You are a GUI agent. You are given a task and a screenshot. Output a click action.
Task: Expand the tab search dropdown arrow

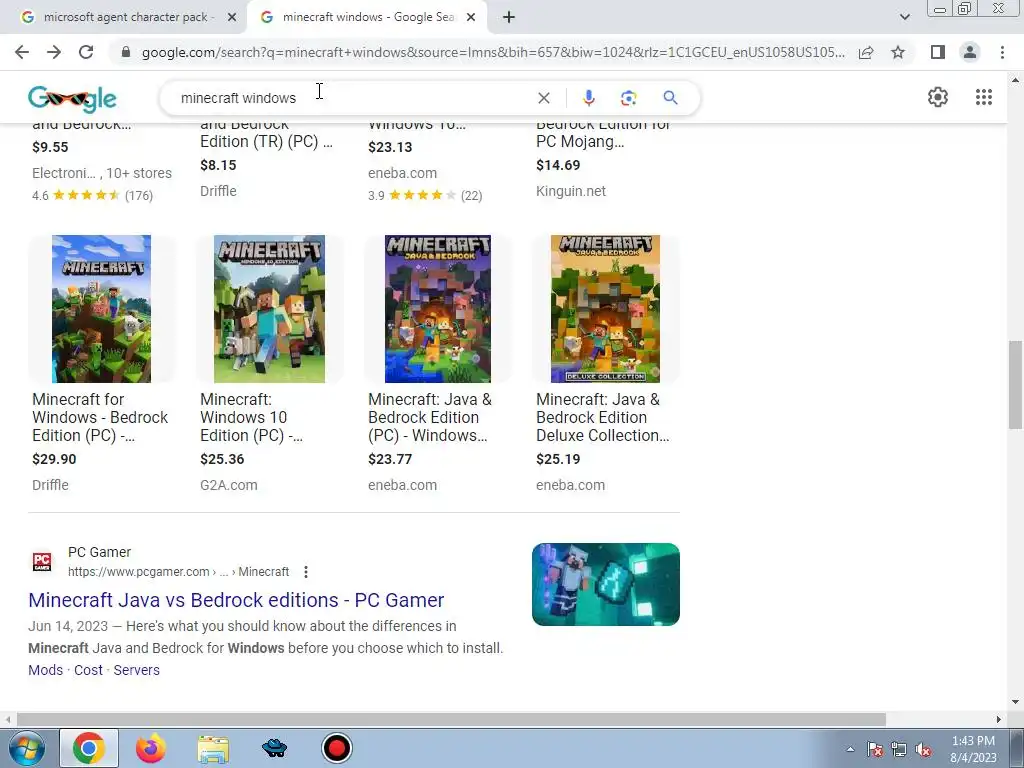coord(904,18)
